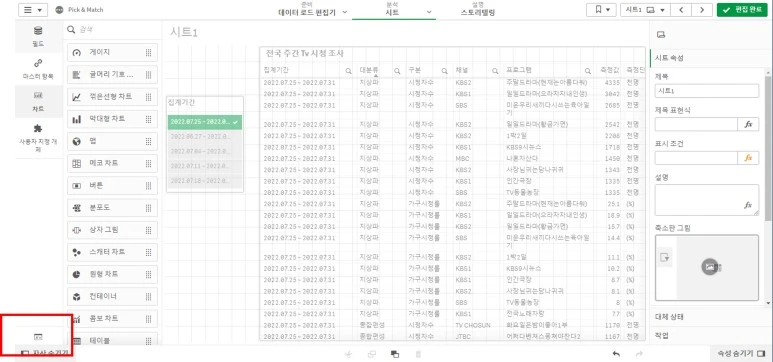Select filter value starting 2022.07.04
773x362 pixels.
pos(205,151)
